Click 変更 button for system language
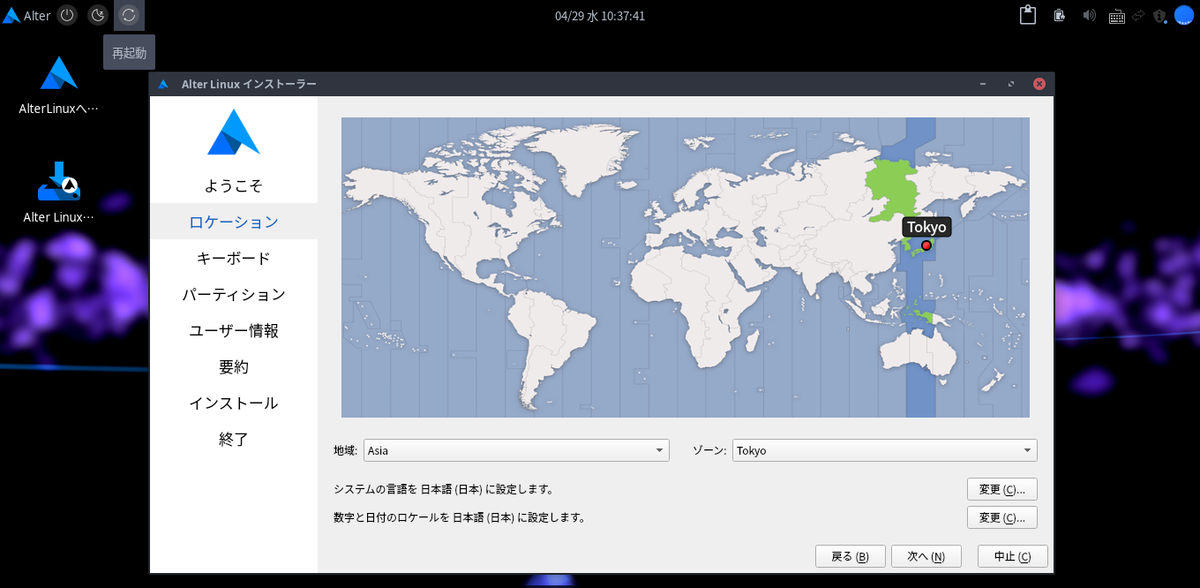The image size is (1200, 588). coord(1002,490)
